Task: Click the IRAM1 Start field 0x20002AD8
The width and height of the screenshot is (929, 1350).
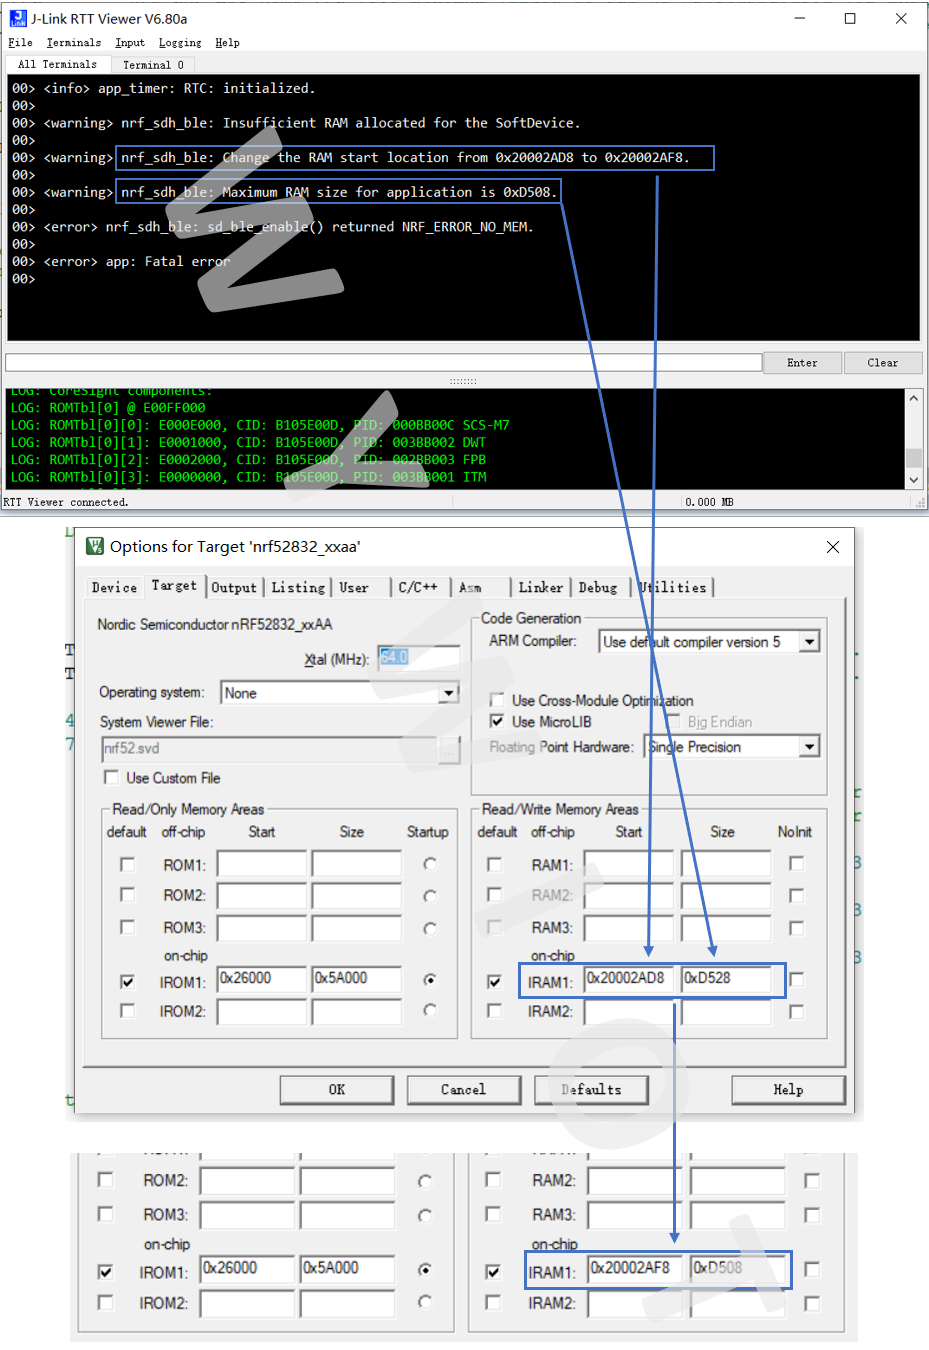Action: click(x=629, y=979)
